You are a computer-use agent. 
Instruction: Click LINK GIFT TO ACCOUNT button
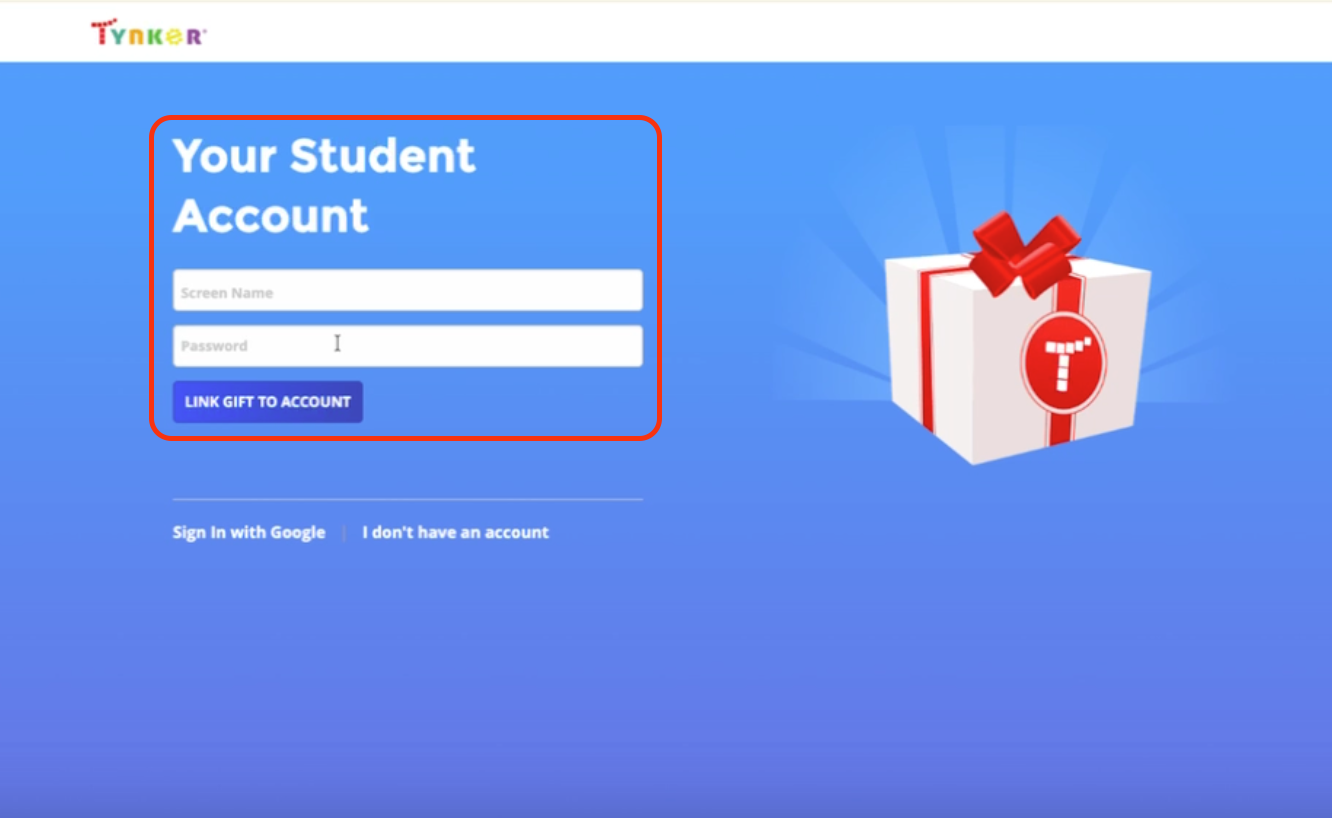[268, 402]
